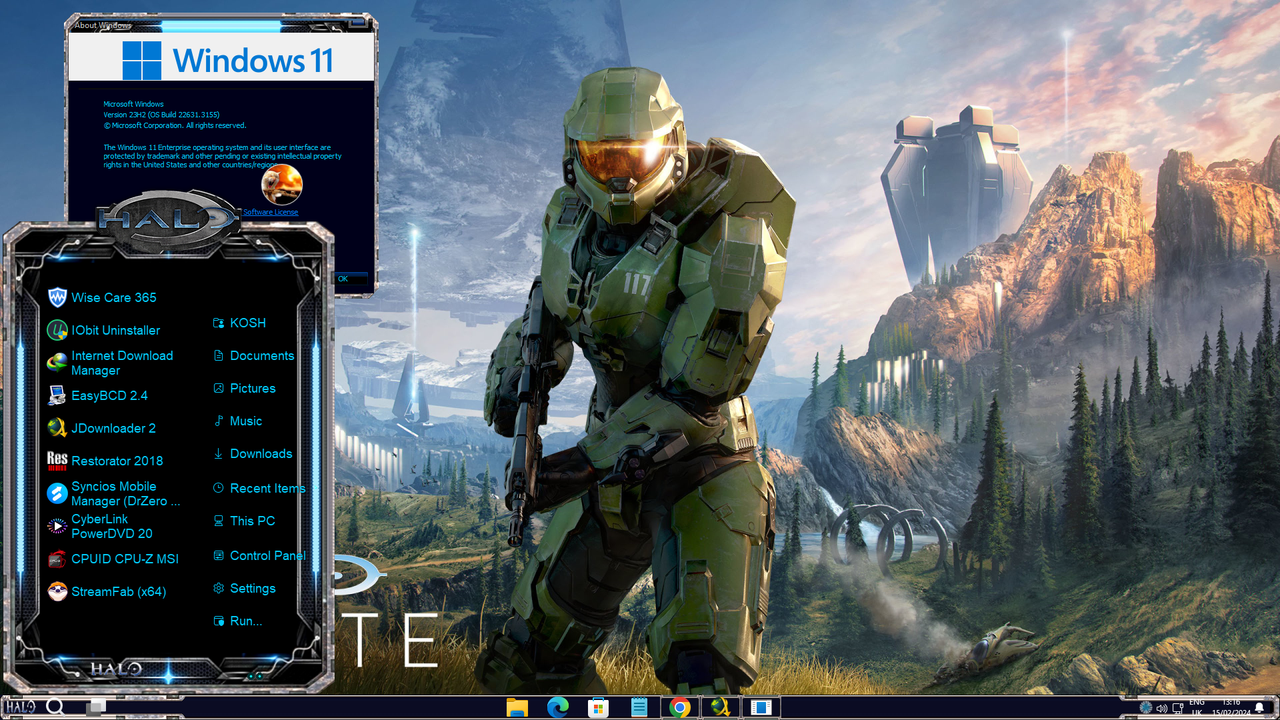The width and height of the screenshot is (1280, 720).
Task: Switch to JDownloader taskbar icon
Action: [720, 708]
